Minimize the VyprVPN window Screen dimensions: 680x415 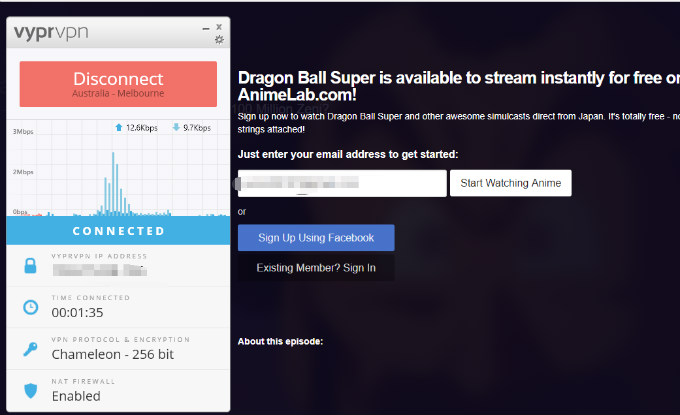[x=206, y=29]
